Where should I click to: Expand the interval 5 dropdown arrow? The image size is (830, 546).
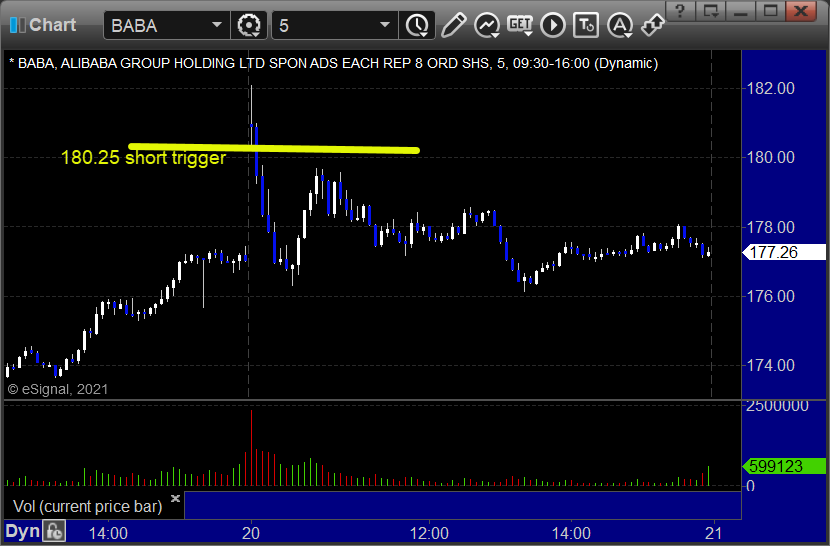(385, 25)
